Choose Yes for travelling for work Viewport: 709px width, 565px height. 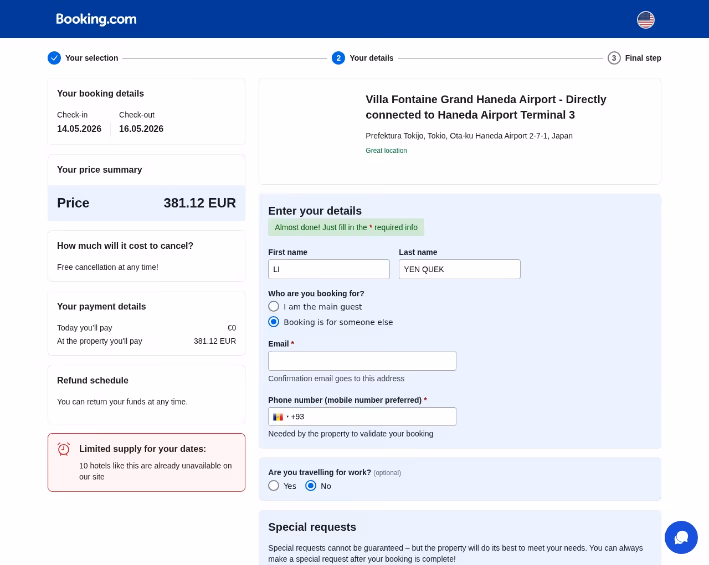pyautogui.click(x=274, y=486)
